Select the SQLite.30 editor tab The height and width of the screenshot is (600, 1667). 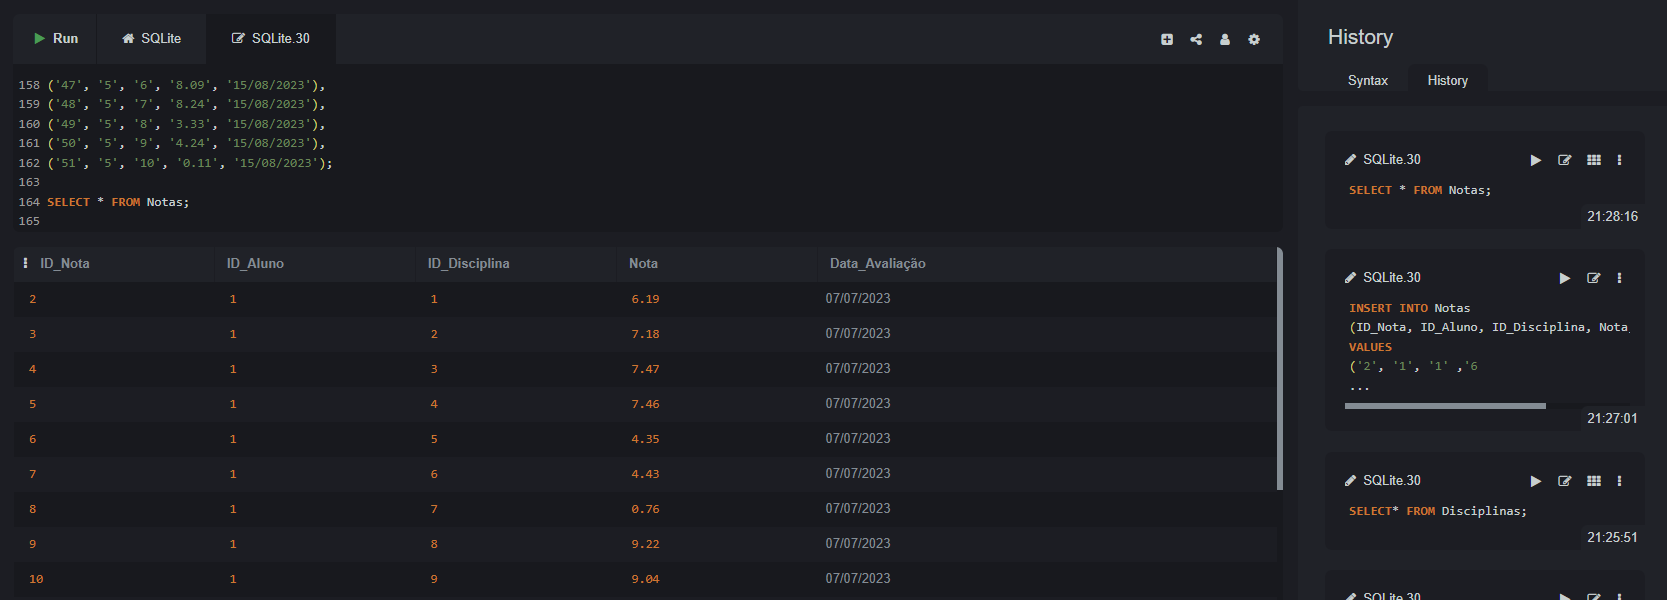(x=271, y=38)
